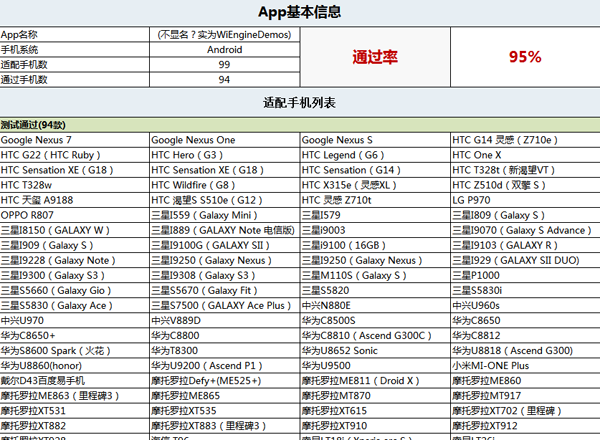The width and height of the screenshot is (600, 440).
Task: Select the '三星I929 ( GALAXY SII DUO)' cell
Action: click(x=525, y=260)
